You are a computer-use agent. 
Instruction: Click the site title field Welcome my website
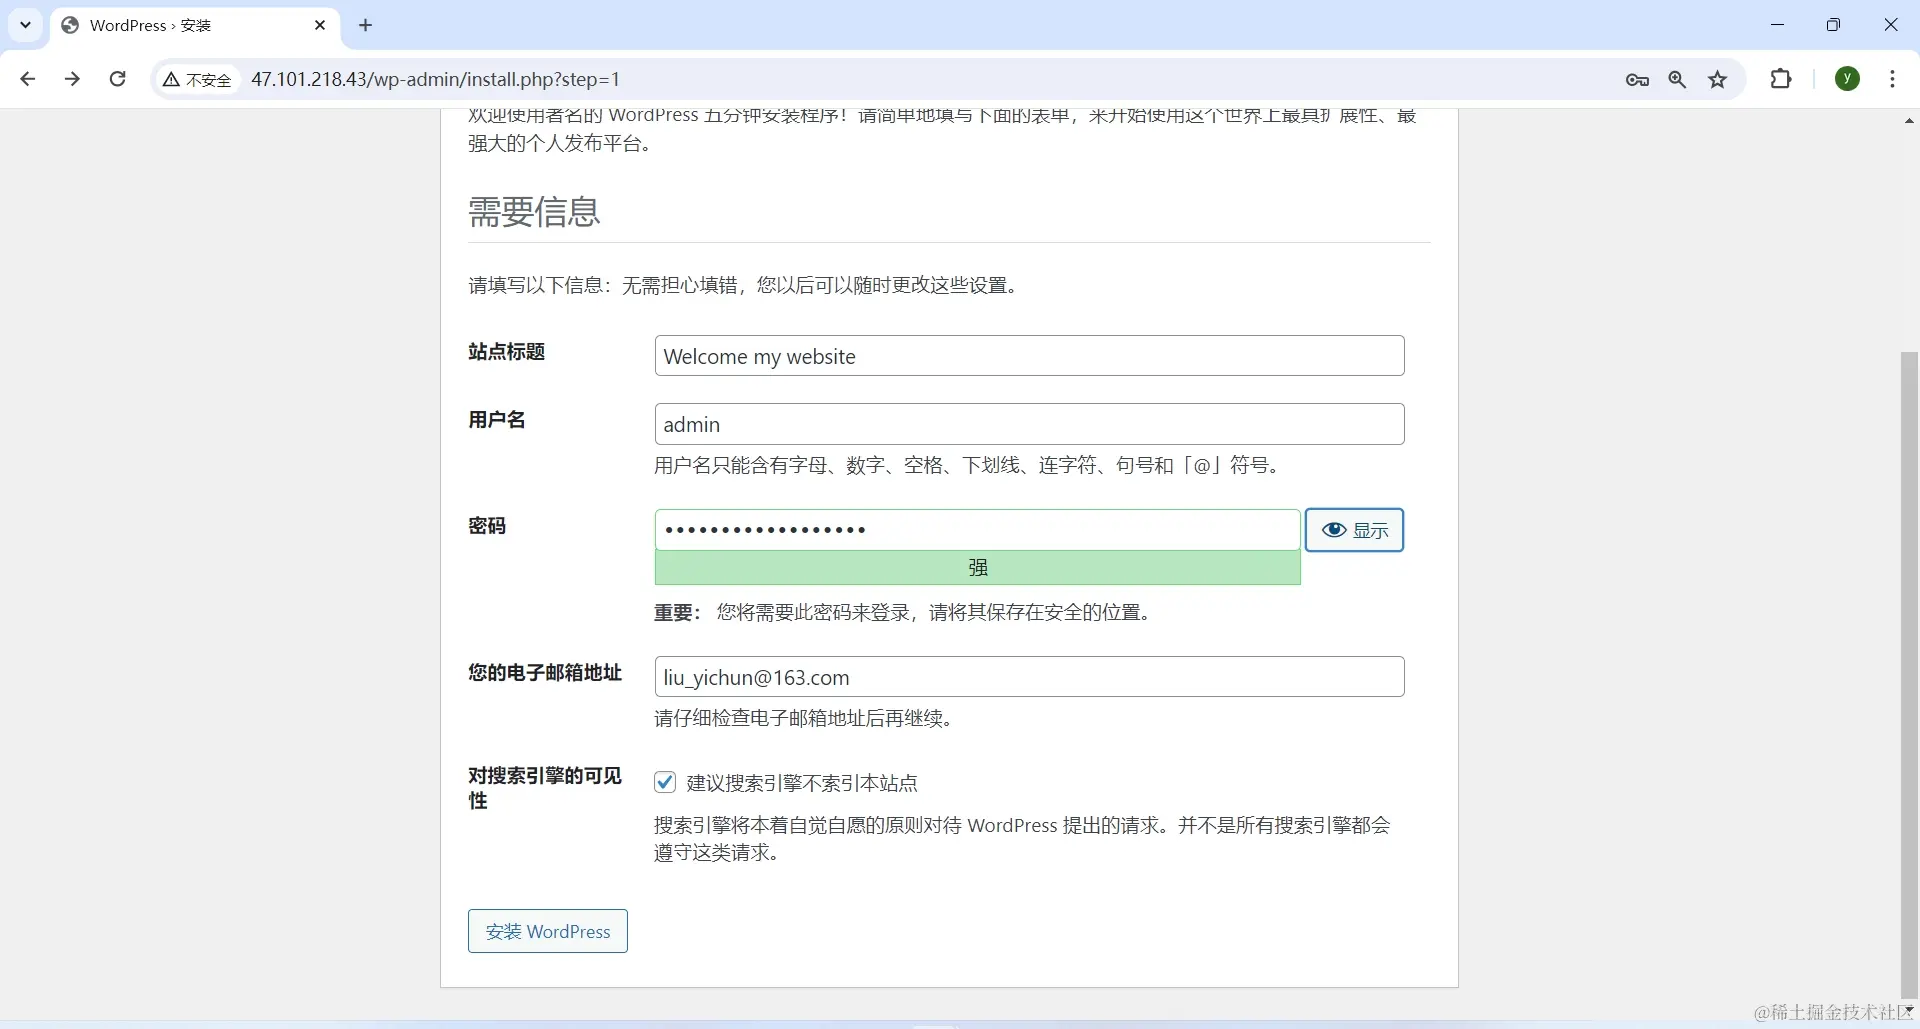(x=1029, y=356)
